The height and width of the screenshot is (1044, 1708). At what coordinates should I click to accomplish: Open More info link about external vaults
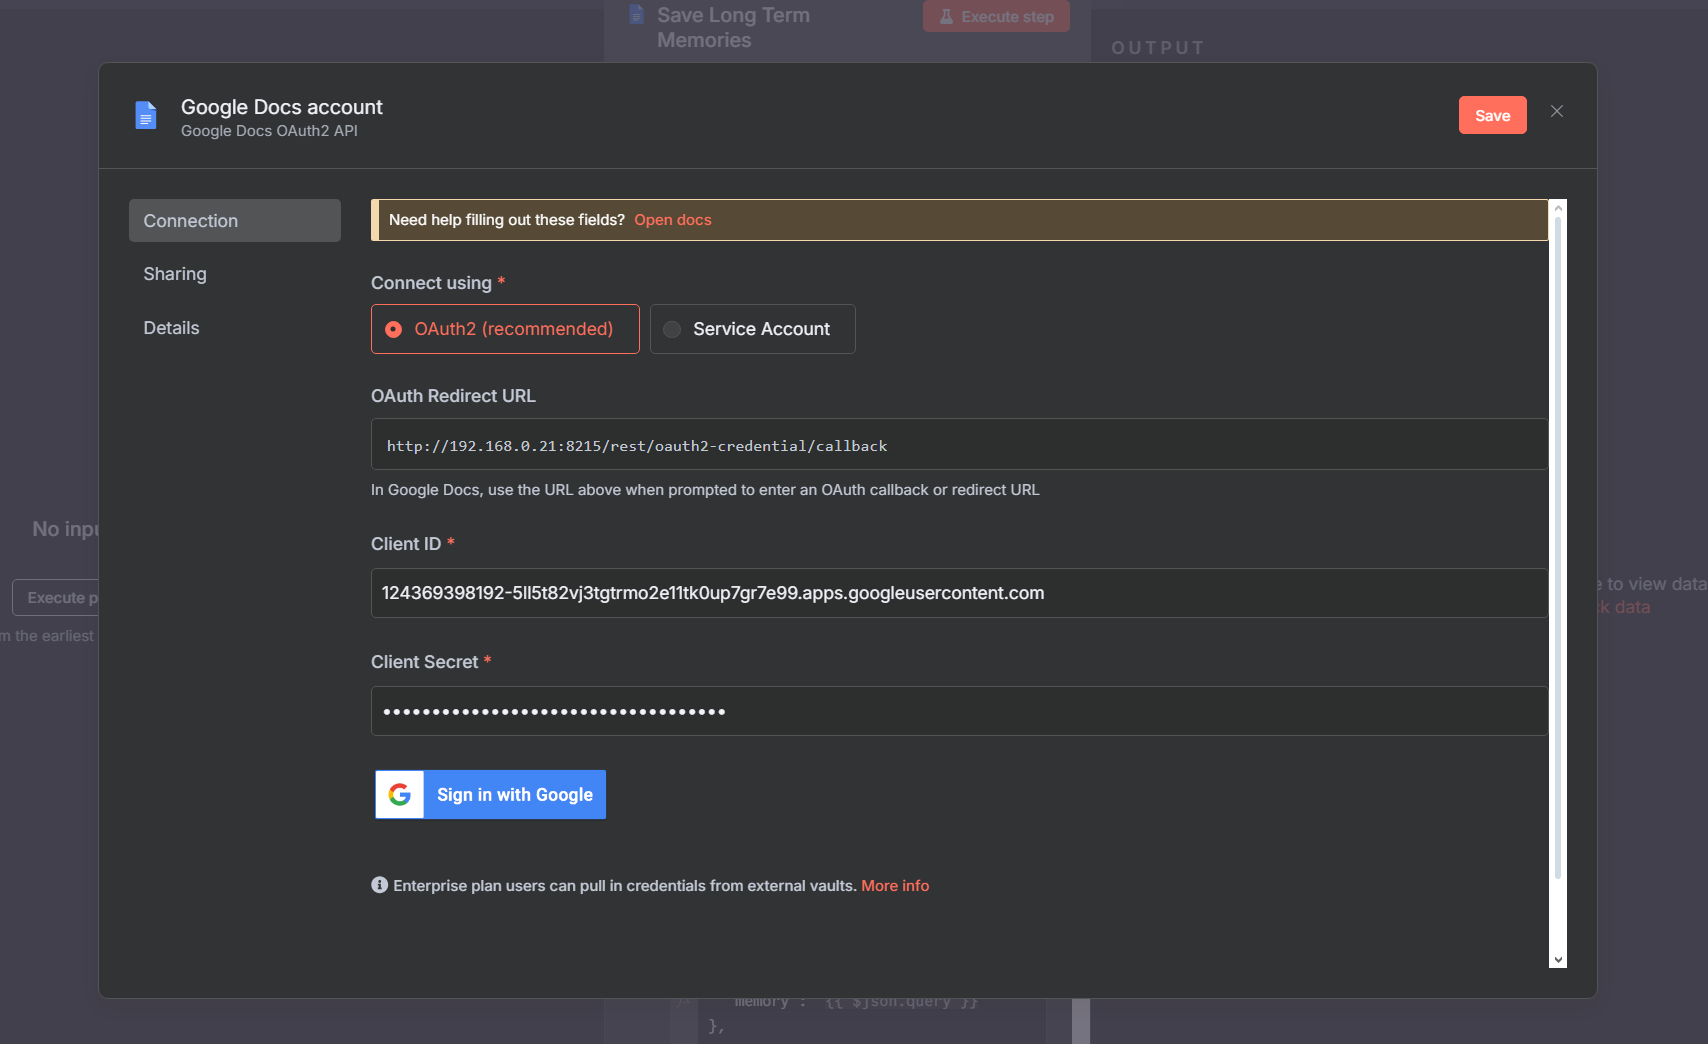pos(895,886)
